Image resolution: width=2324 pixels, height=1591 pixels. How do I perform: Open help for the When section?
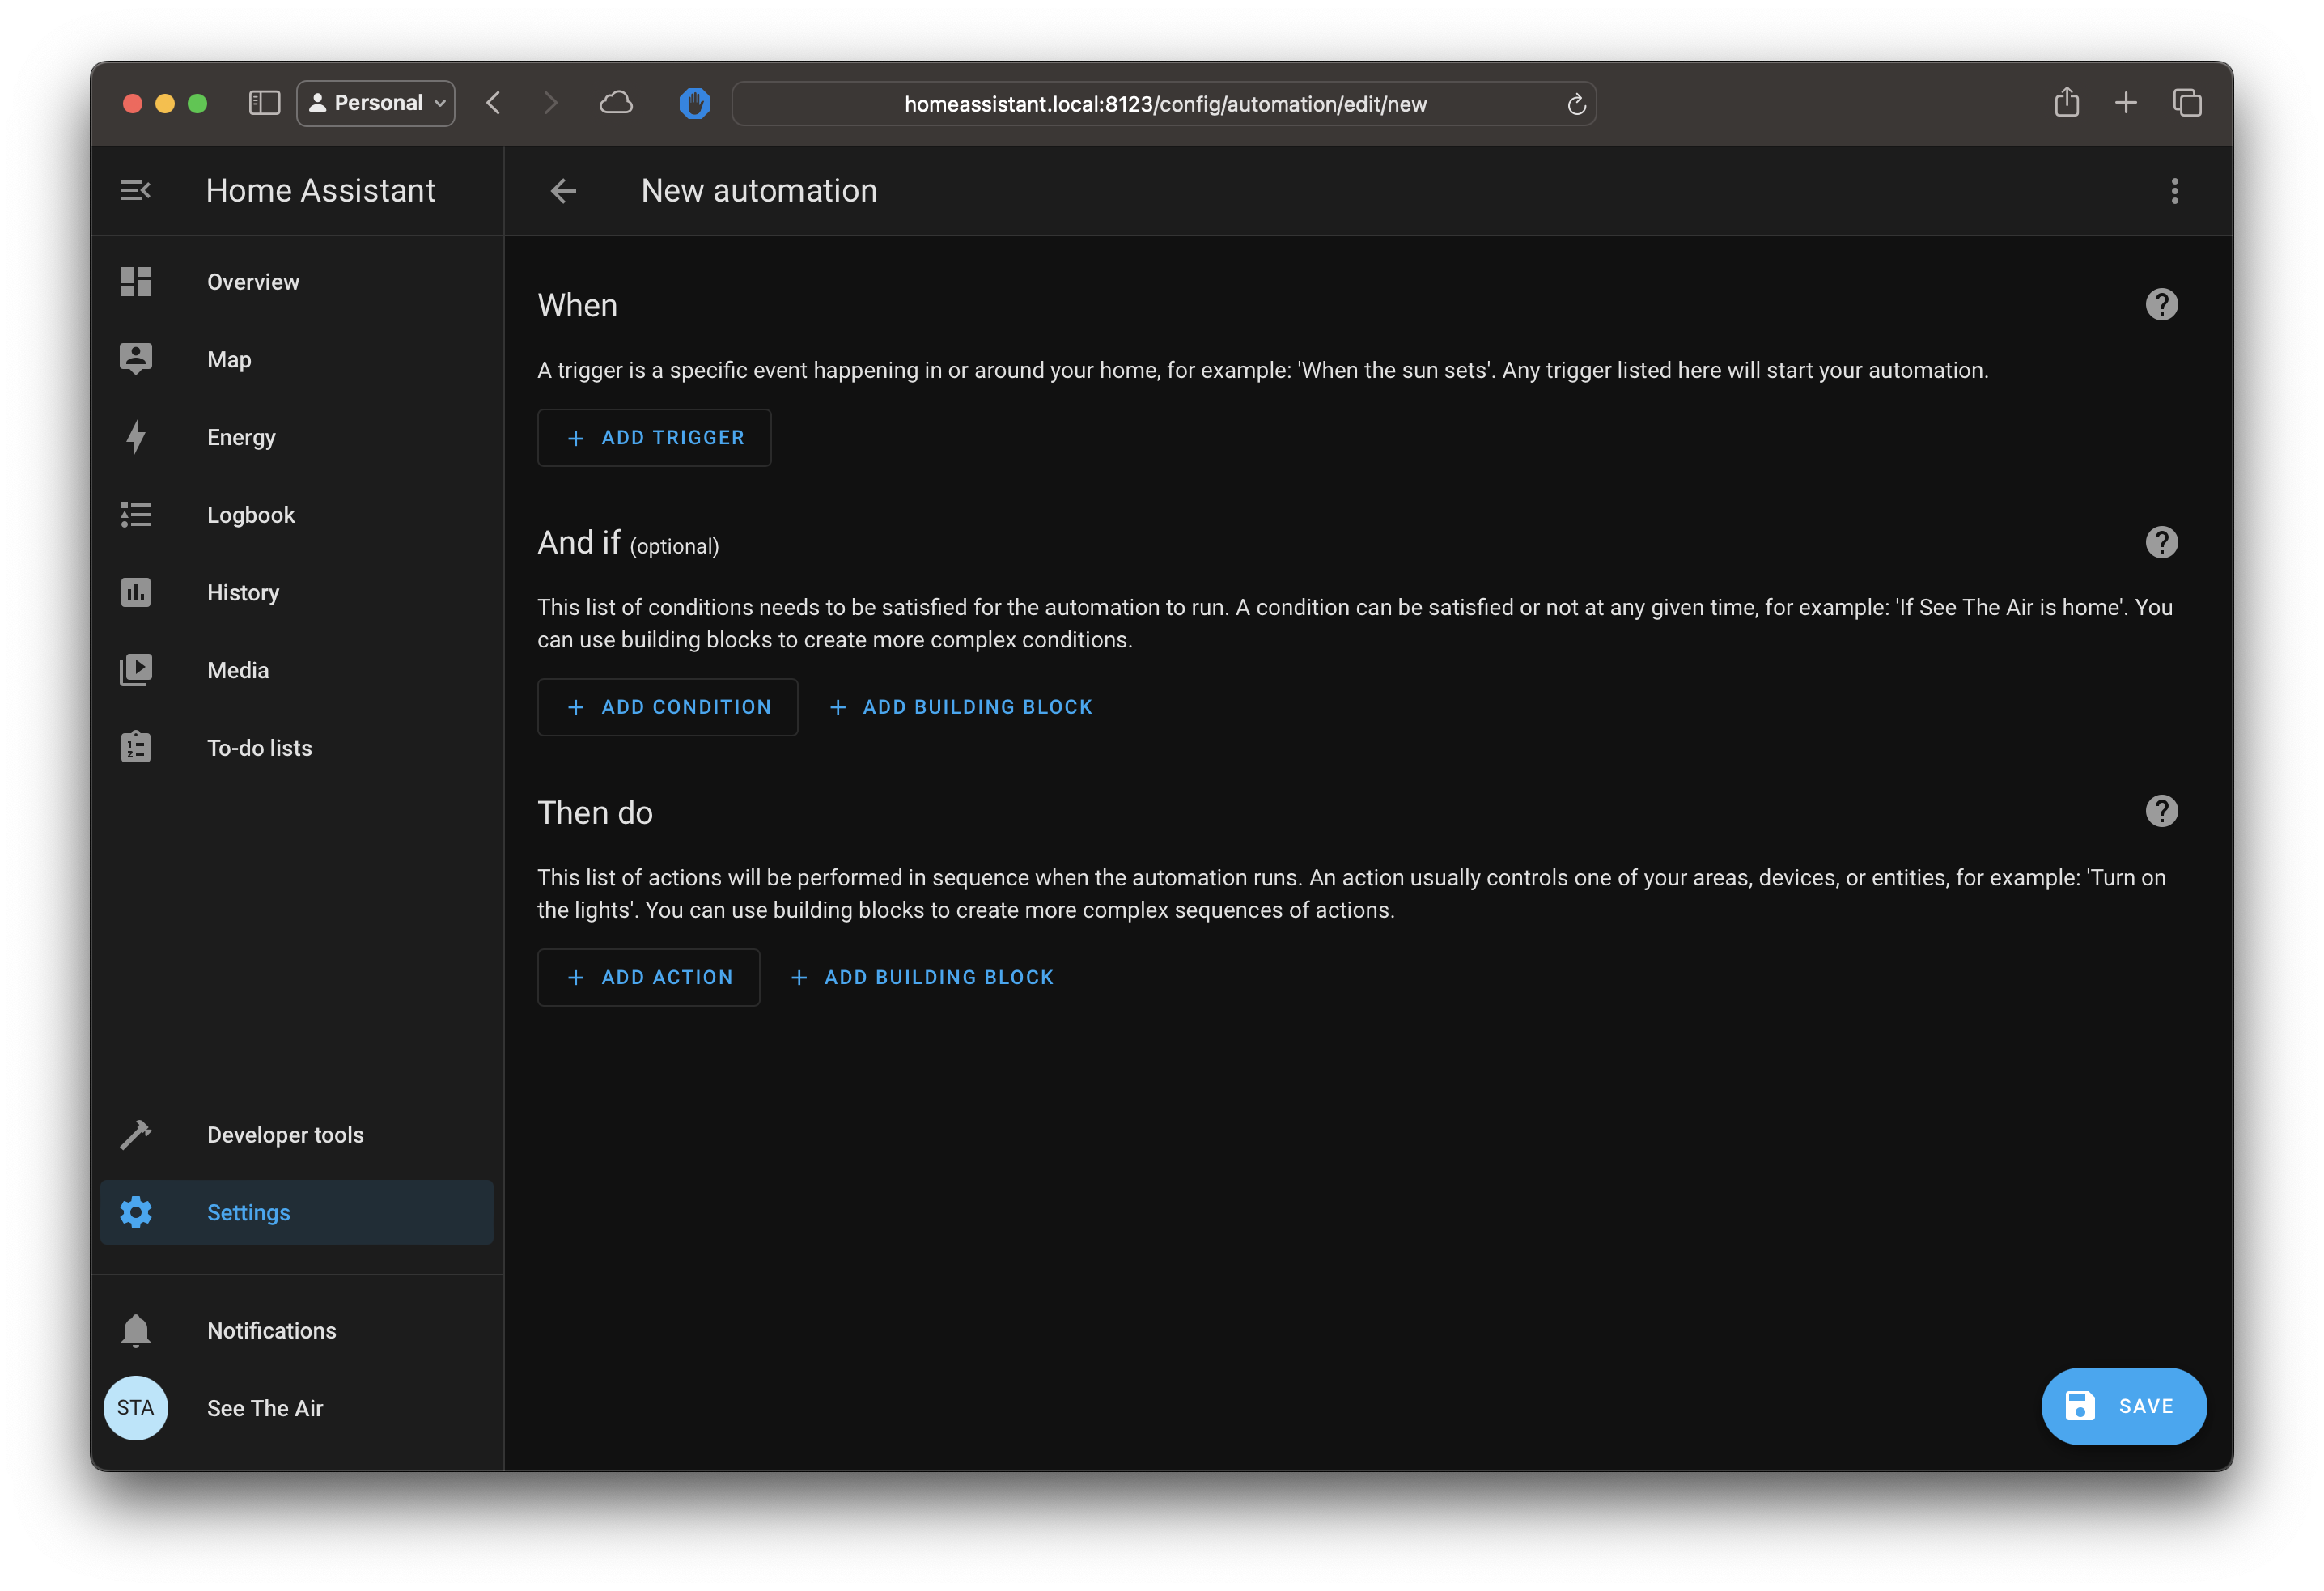[x=2161, y=304]
